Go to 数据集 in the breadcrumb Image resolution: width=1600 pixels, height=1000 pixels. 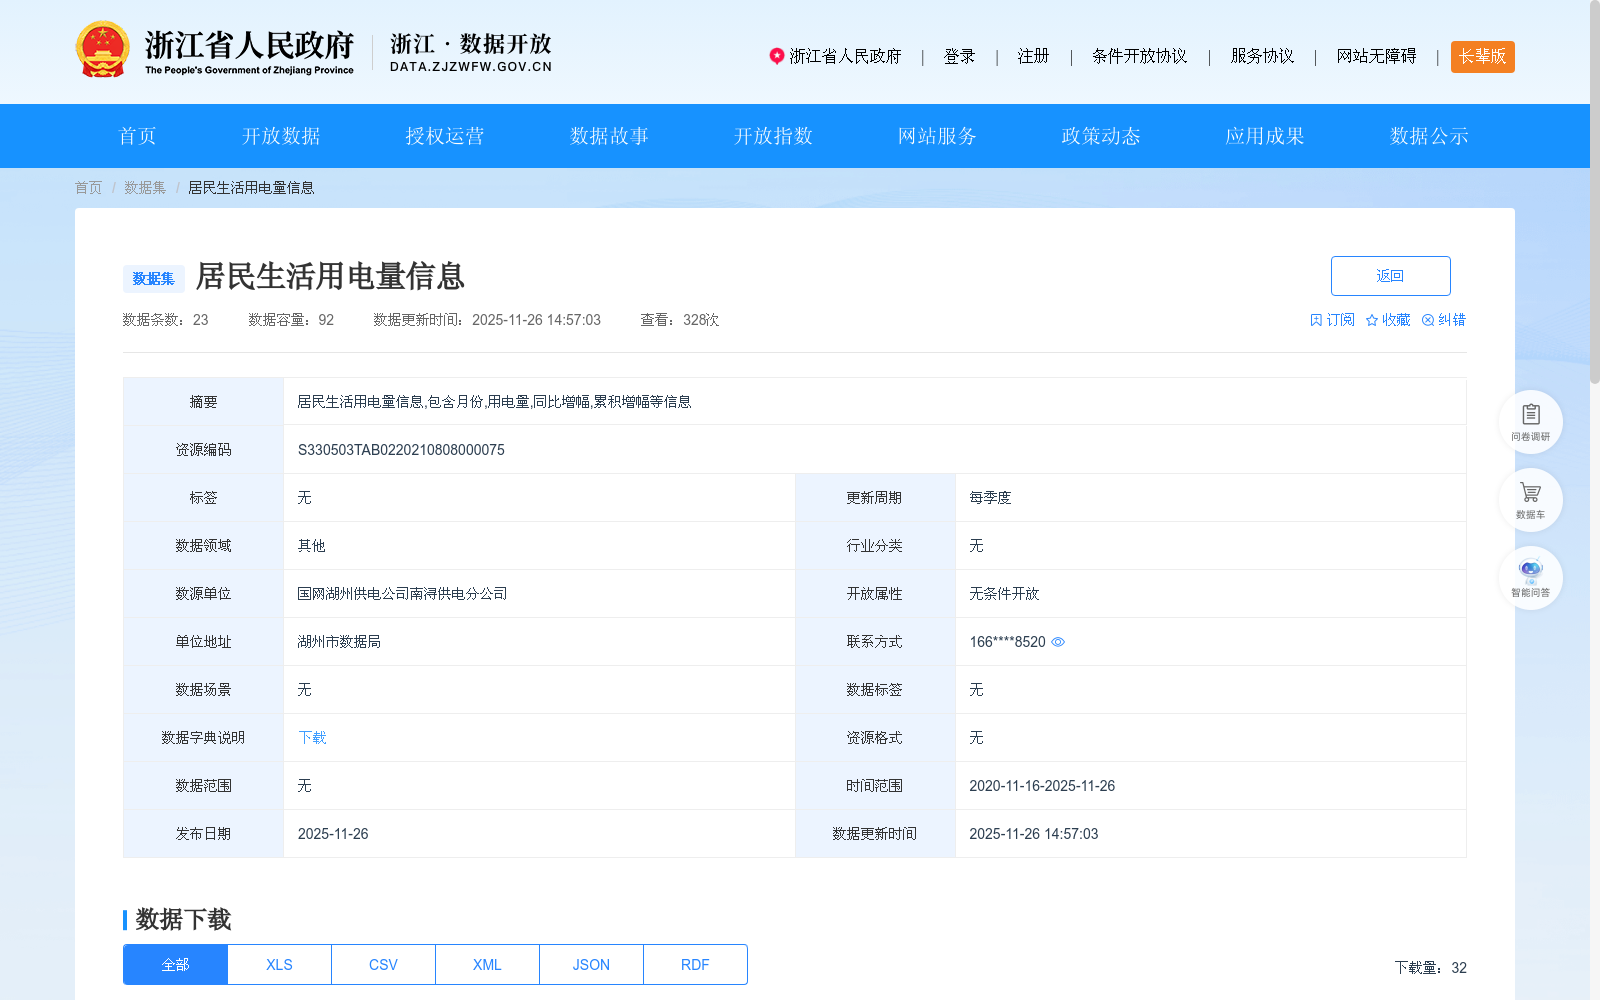pyautogui.click(x=145, y=188)
